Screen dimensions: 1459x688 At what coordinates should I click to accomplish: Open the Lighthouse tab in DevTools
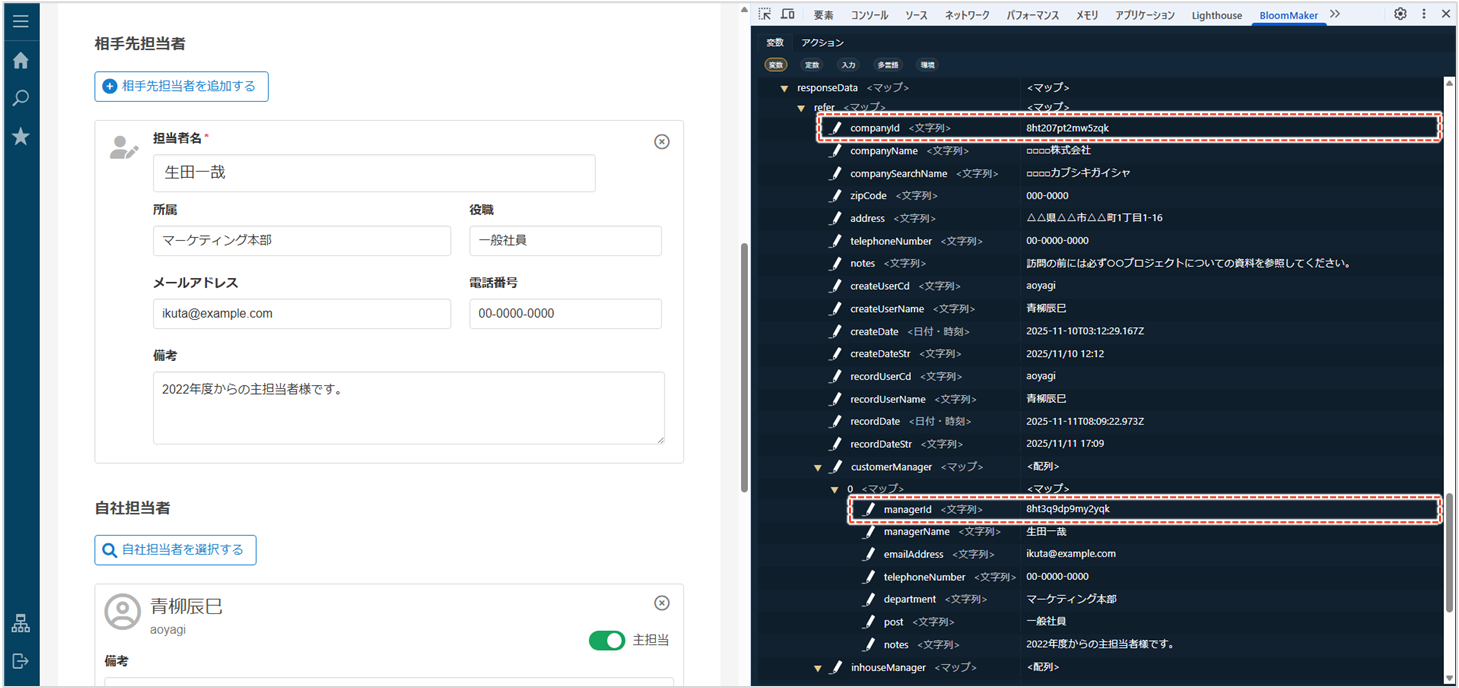[x=1217, y=15]
